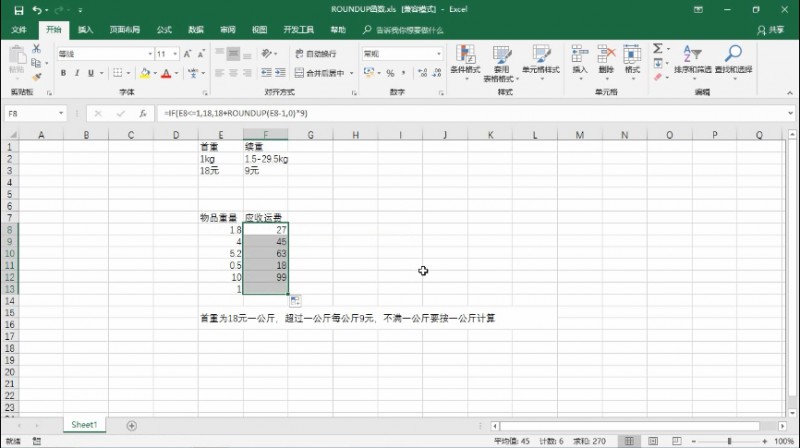Open Cell Styles gallery
The image size is (800, 448).
coord(541,63)
